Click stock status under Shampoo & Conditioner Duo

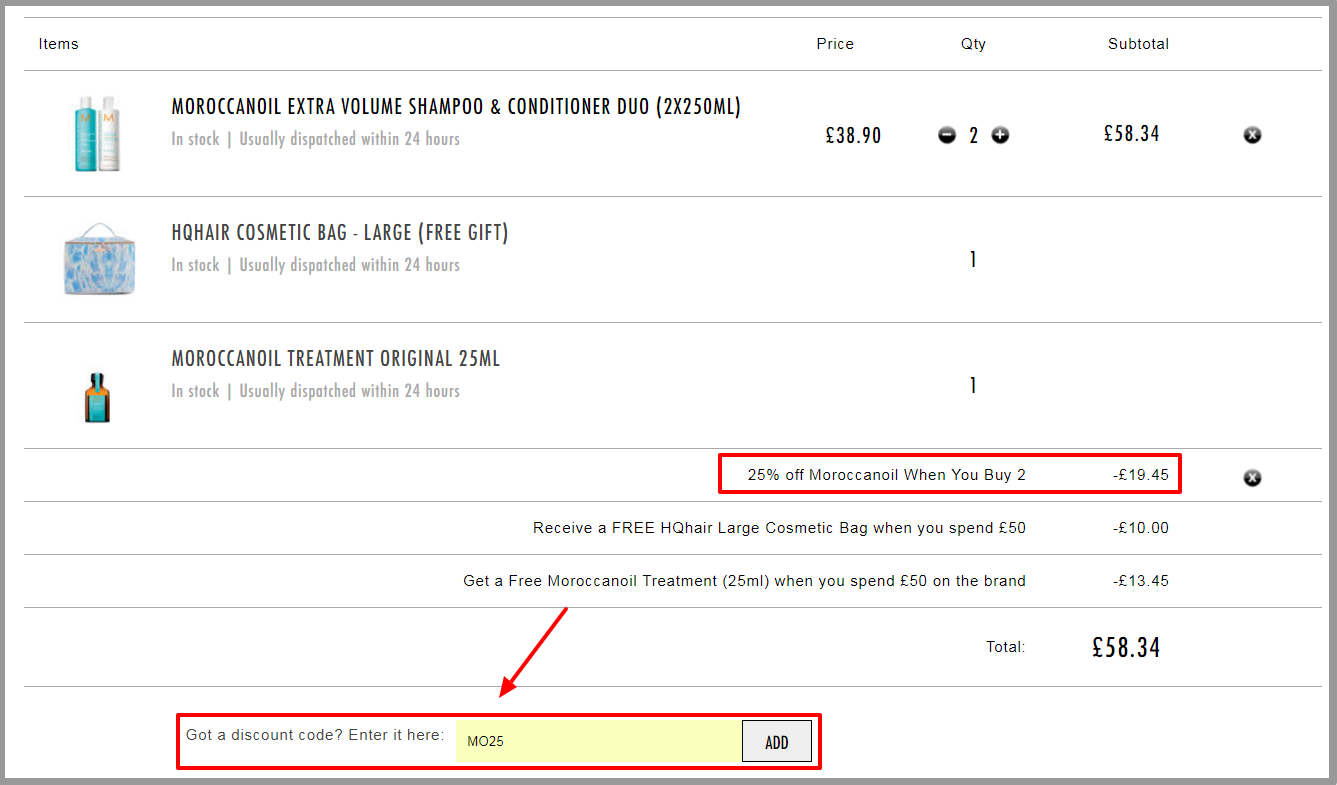[315, 139]
